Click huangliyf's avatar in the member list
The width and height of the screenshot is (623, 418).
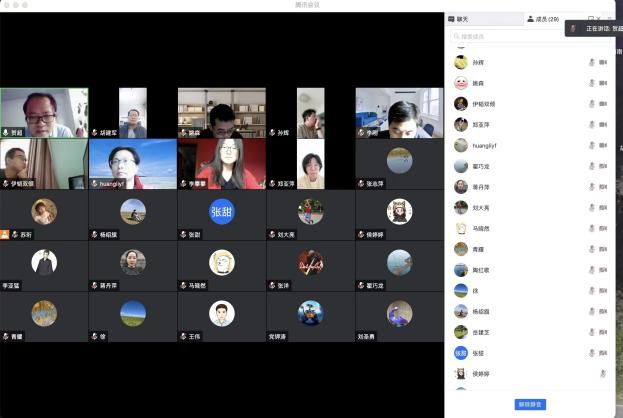click(x=461, y=145)
